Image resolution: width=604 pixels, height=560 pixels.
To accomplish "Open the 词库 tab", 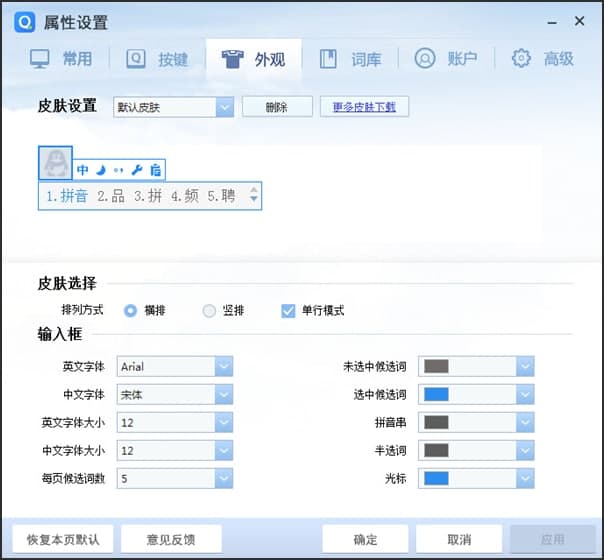I will click(x=350, y=59).
